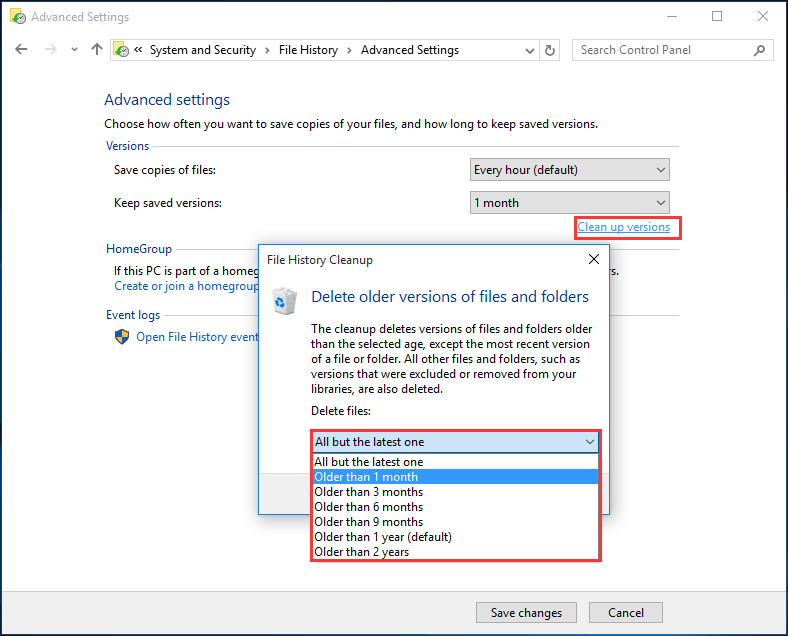Expand the breadcrumb arrow after File History
The image size is (788, 636).
click(349, 50)
